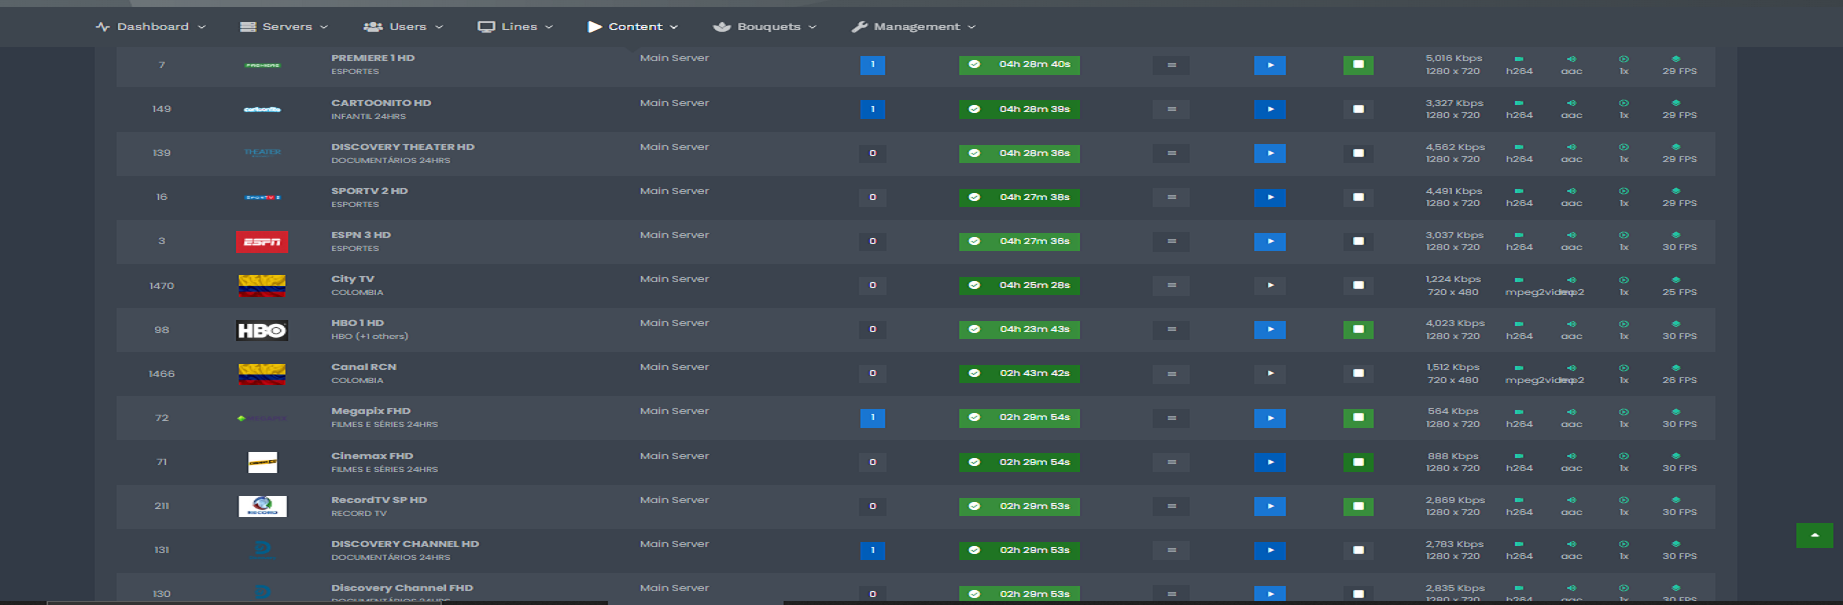This screenshot has height=605, width=1843.
Task: View the PREMIERE 1 HD client count
Action: (x=872, y=65)
